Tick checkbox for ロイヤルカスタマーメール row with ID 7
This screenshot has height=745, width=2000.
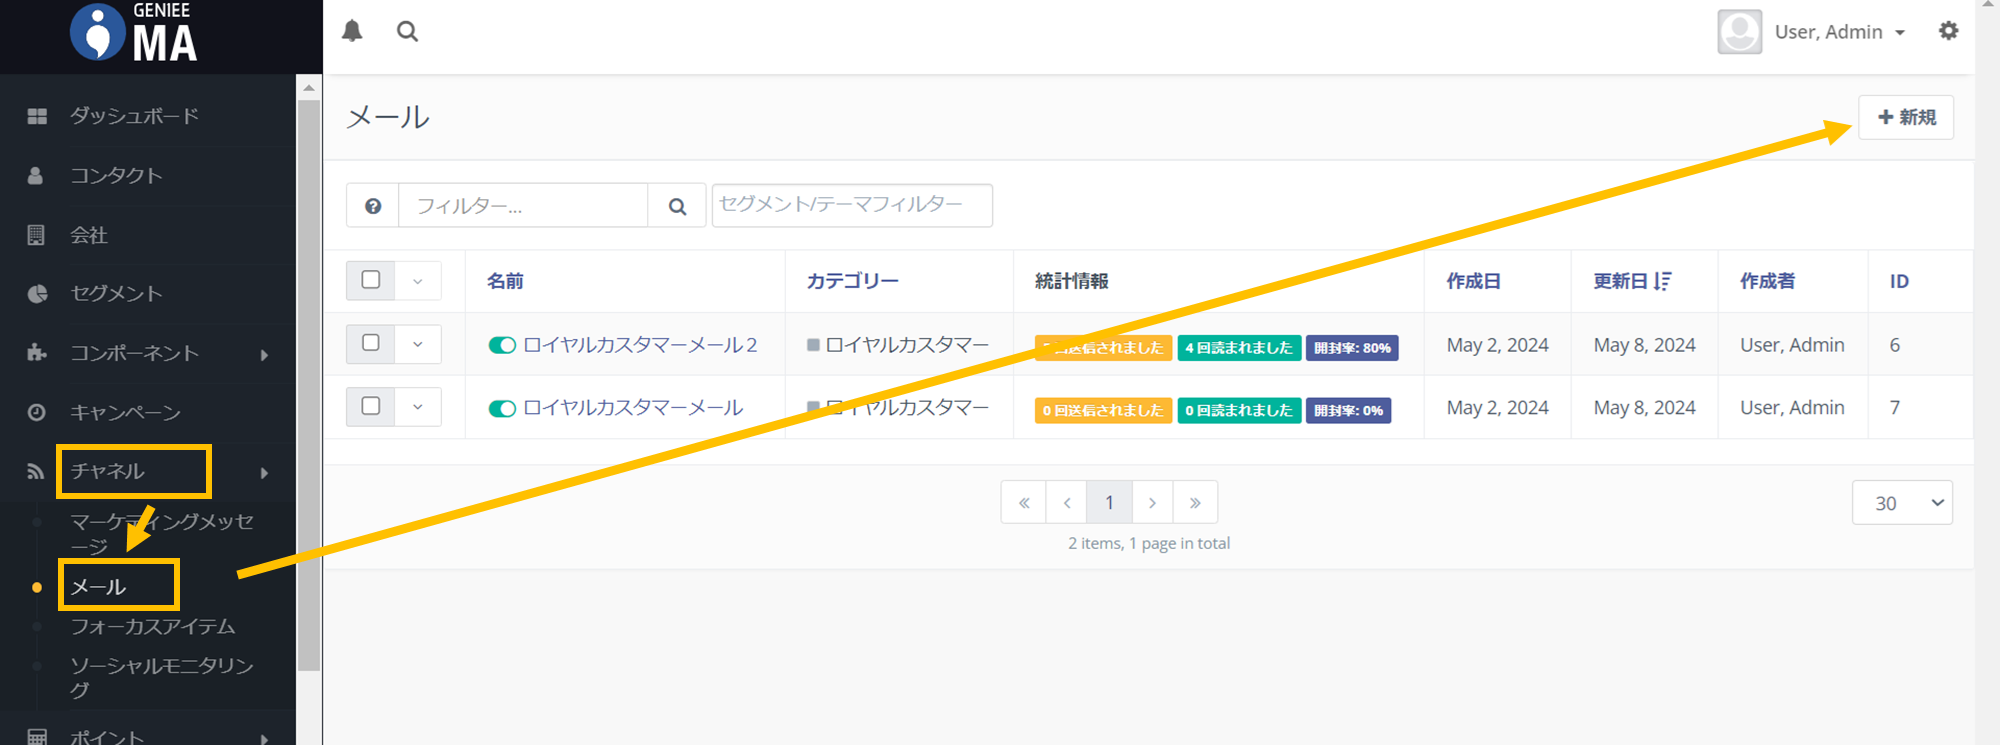coord(371,406)
